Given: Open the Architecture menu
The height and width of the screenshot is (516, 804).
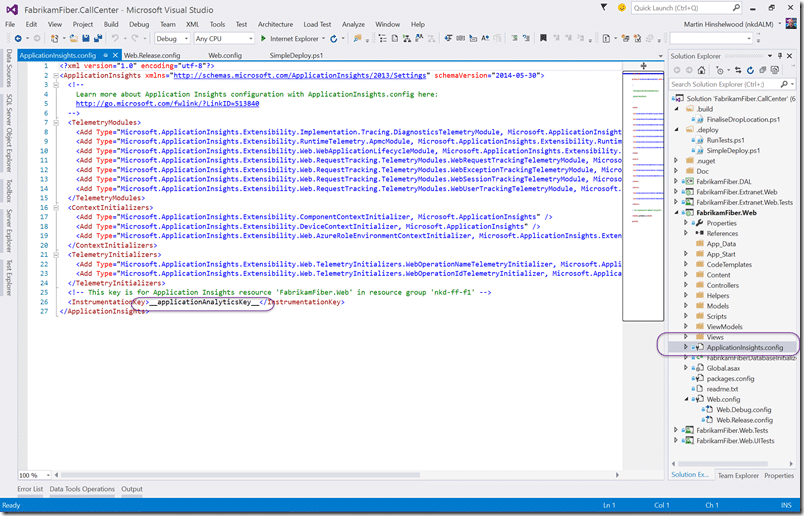Looking at the screenshot, I should 275,24.
